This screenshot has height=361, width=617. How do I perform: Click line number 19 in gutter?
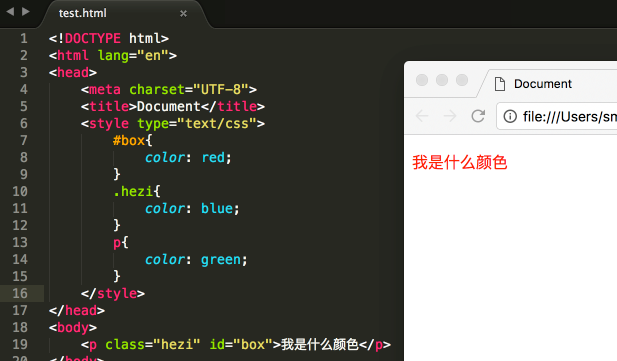coord(20,344)
